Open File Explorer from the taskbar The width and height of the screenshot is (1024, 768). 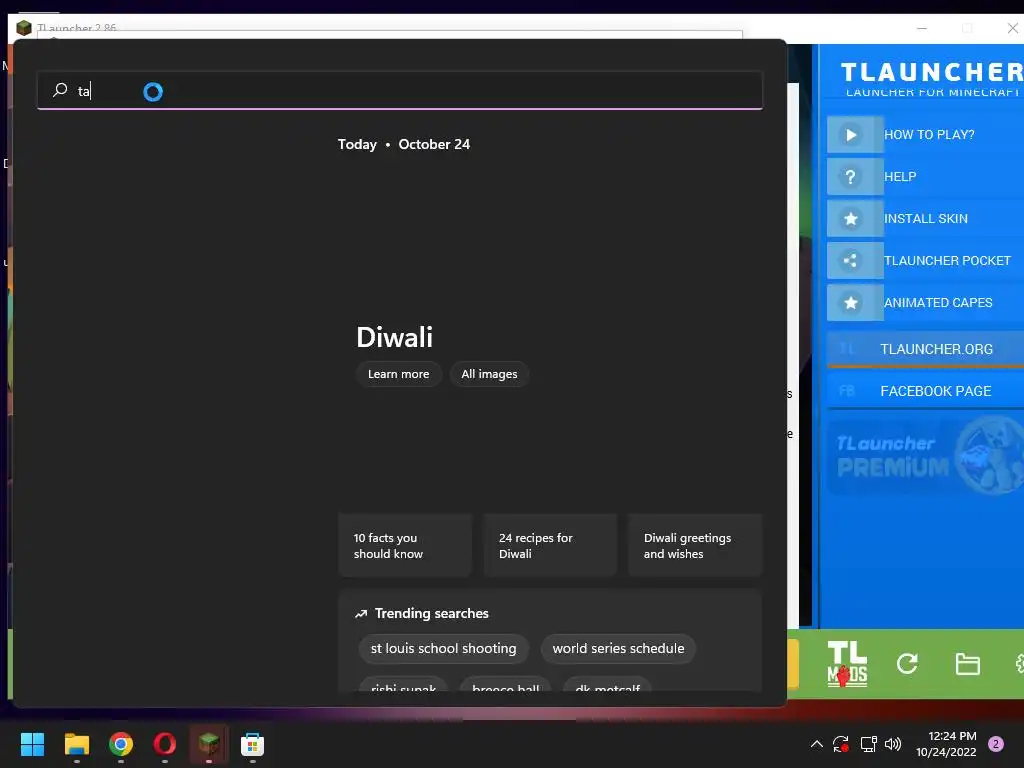click(x=76, y=744)
